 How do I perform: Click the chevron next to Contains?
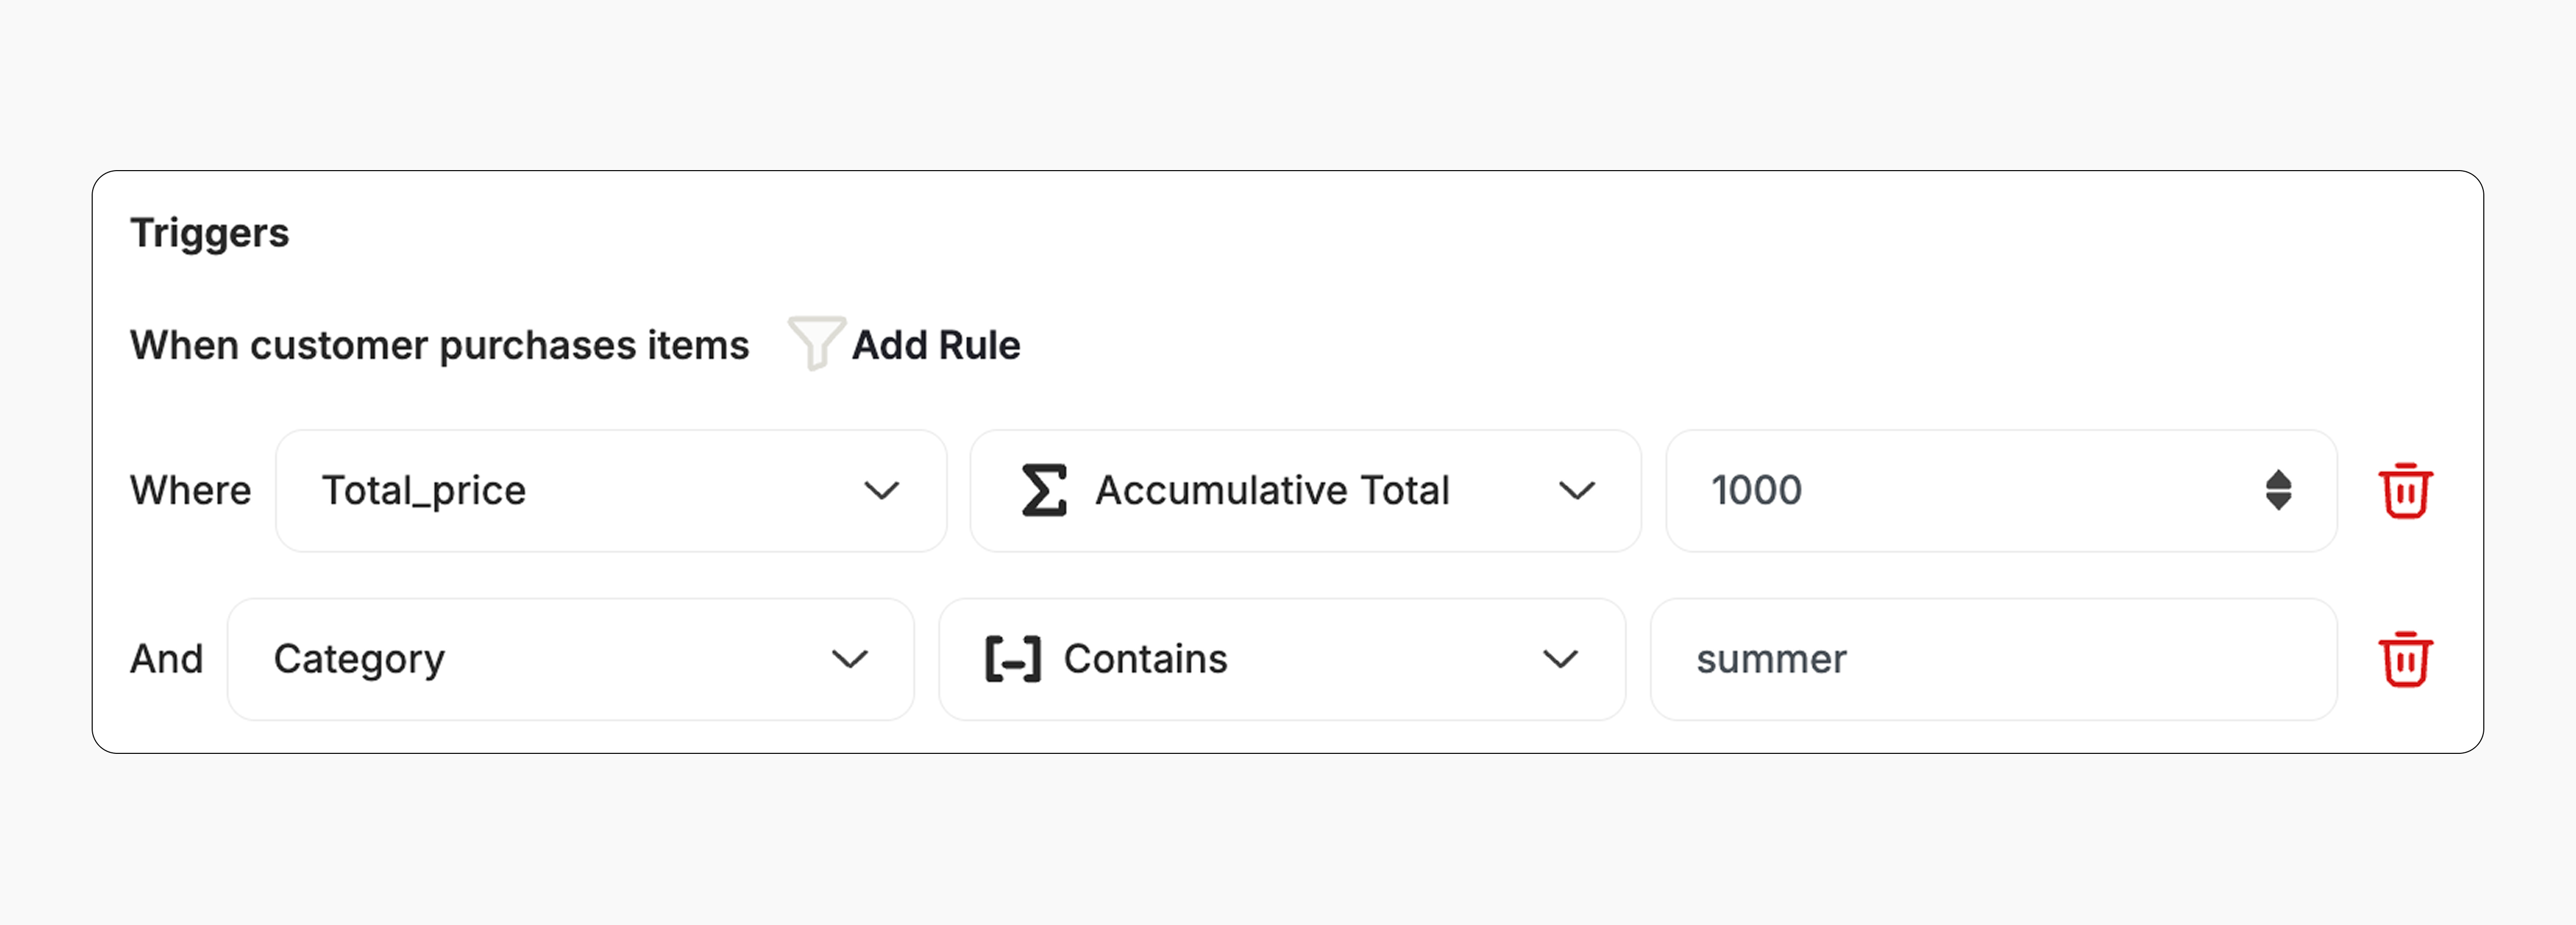coord(1559,659)
